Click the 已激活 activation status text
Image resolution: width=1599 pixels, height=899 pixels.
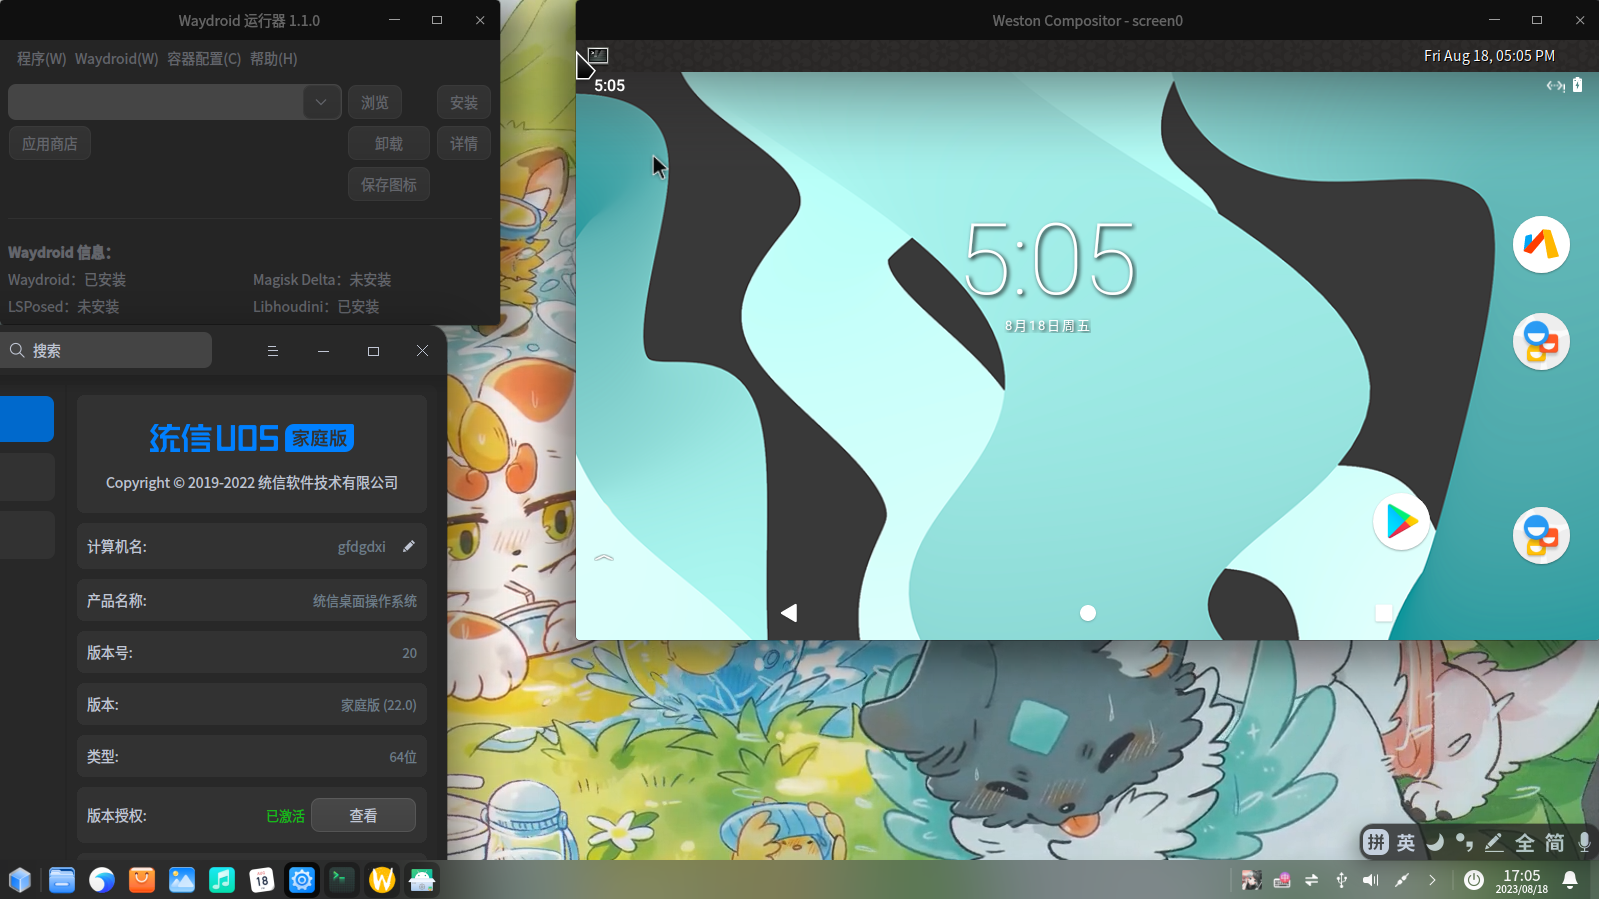pos(285,816)
